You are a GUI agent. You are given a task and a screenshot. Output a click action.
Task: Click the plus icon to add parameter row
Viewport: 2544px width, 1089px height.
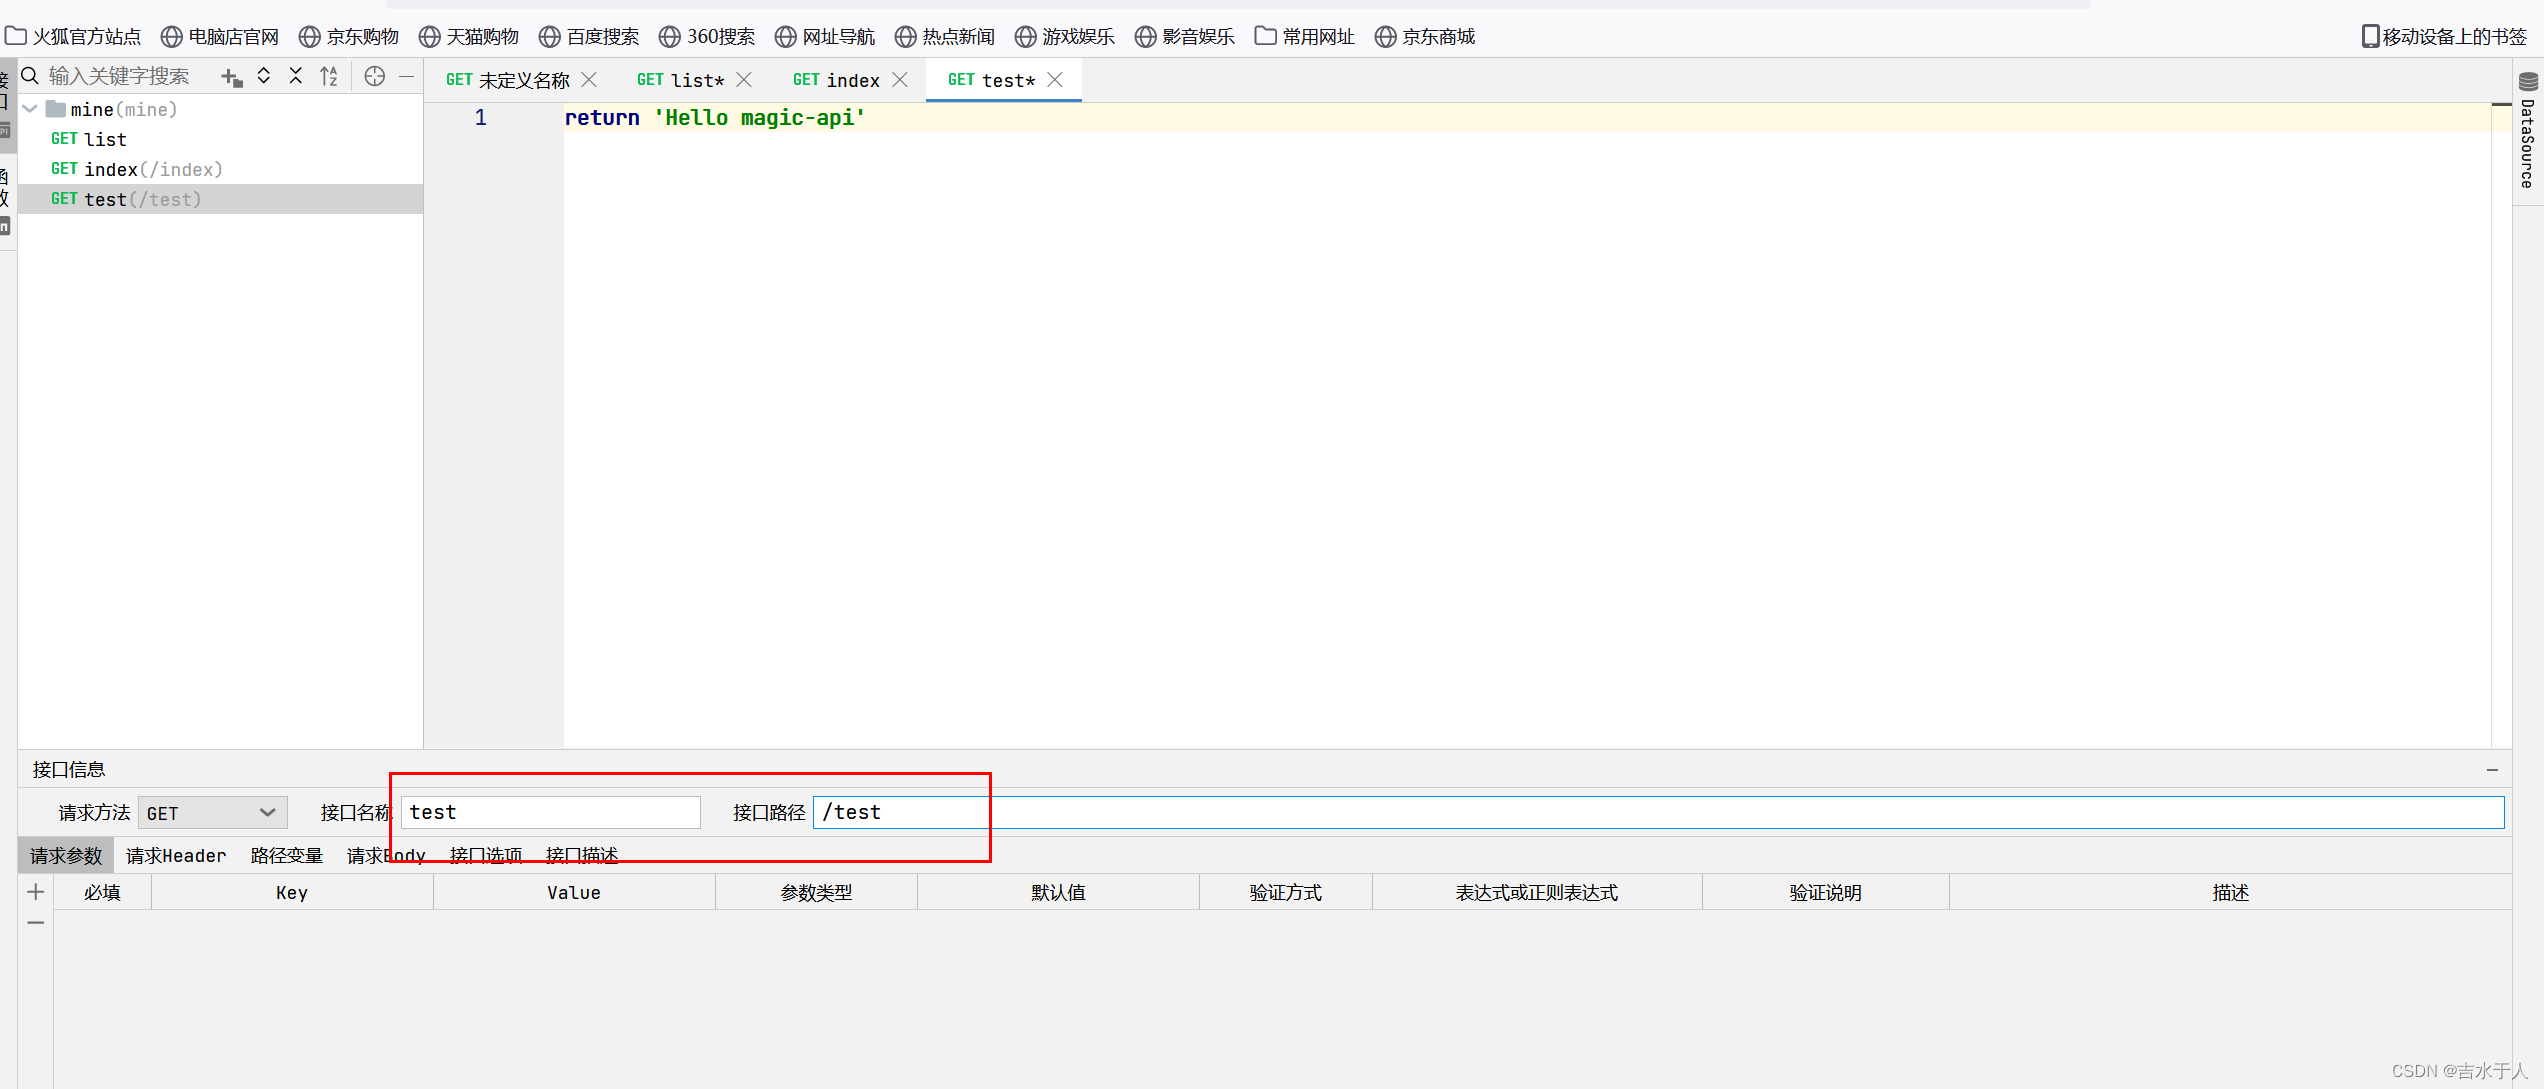(36, 891)
